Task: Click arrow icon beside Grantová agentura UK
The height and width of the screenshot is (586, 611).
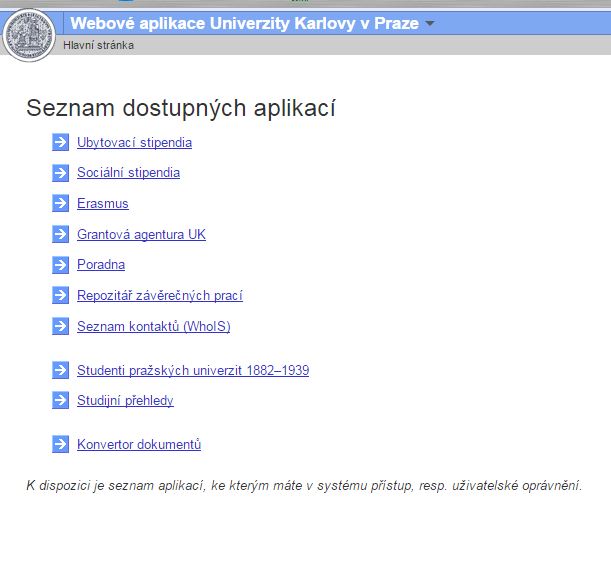Action: tap(60, 235)
